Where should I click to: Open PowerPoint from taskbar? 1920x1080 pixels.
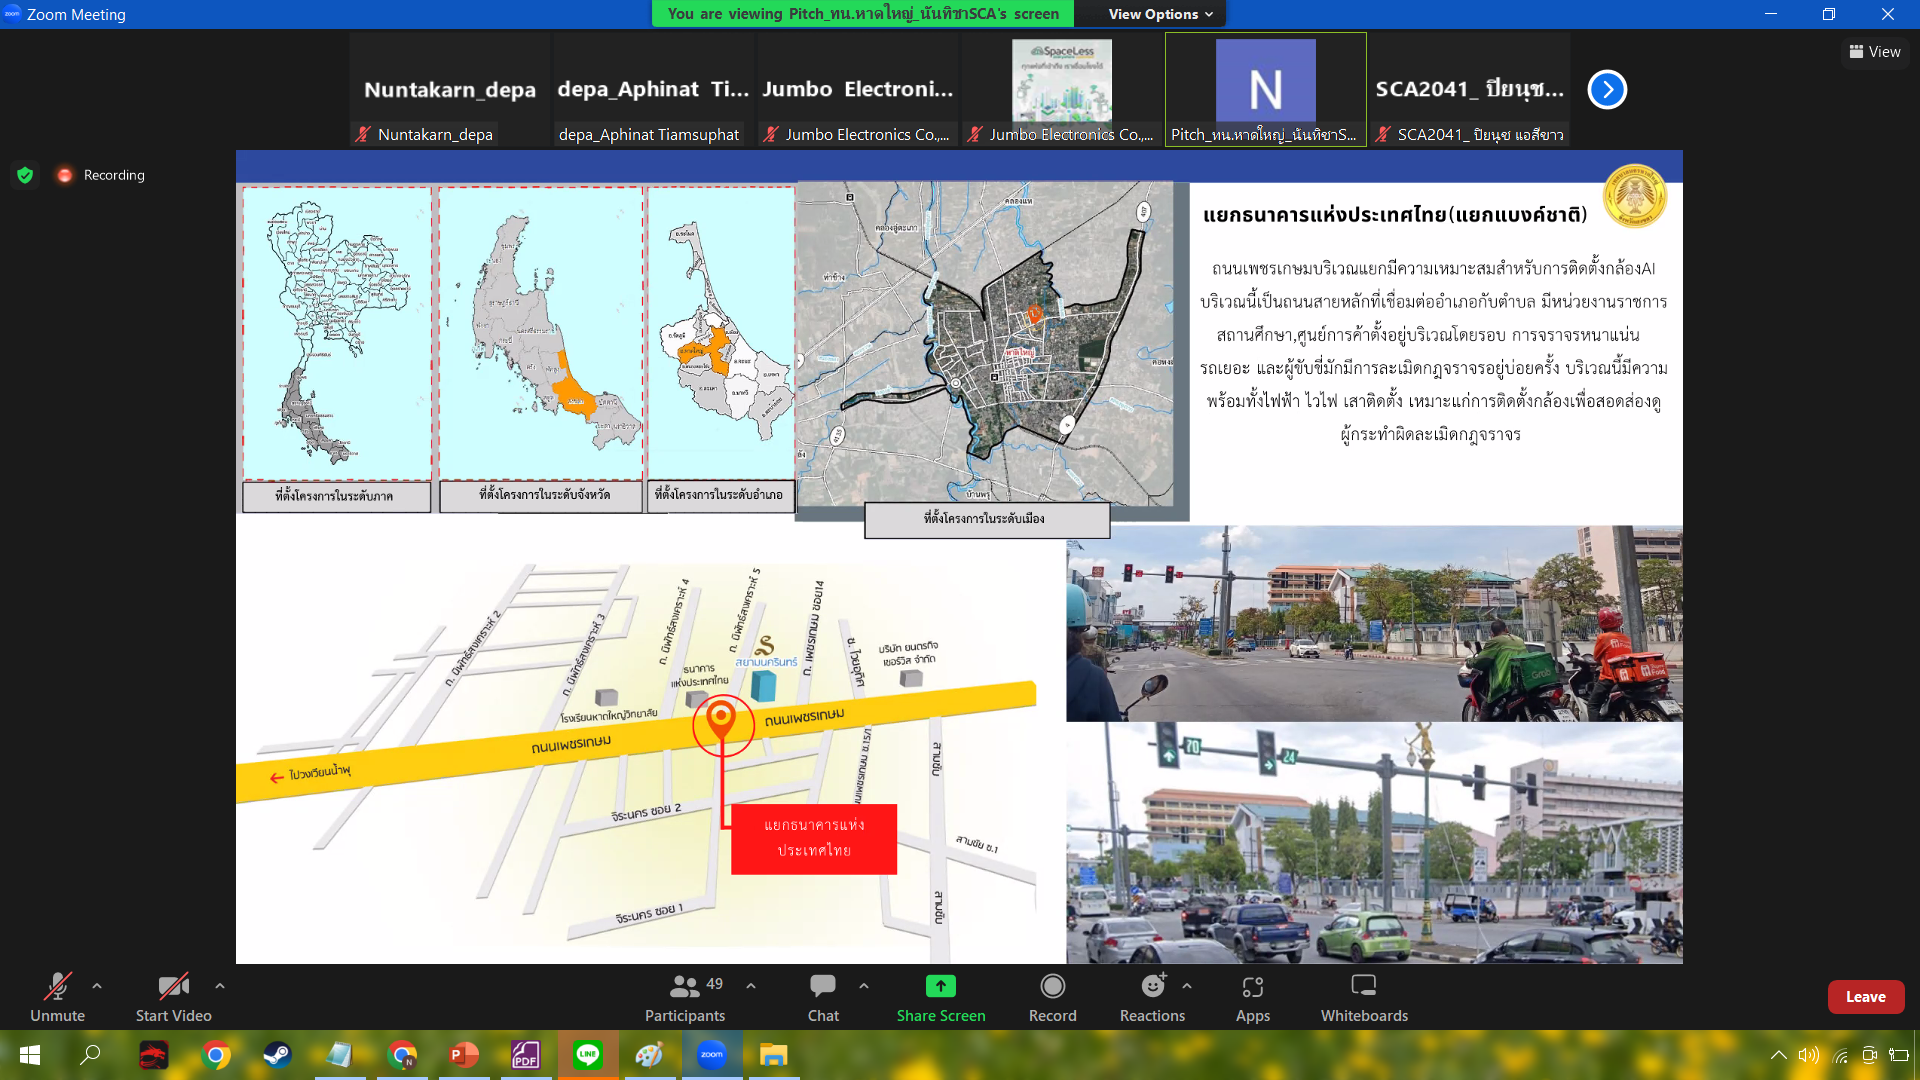(x=464, y=1055)
